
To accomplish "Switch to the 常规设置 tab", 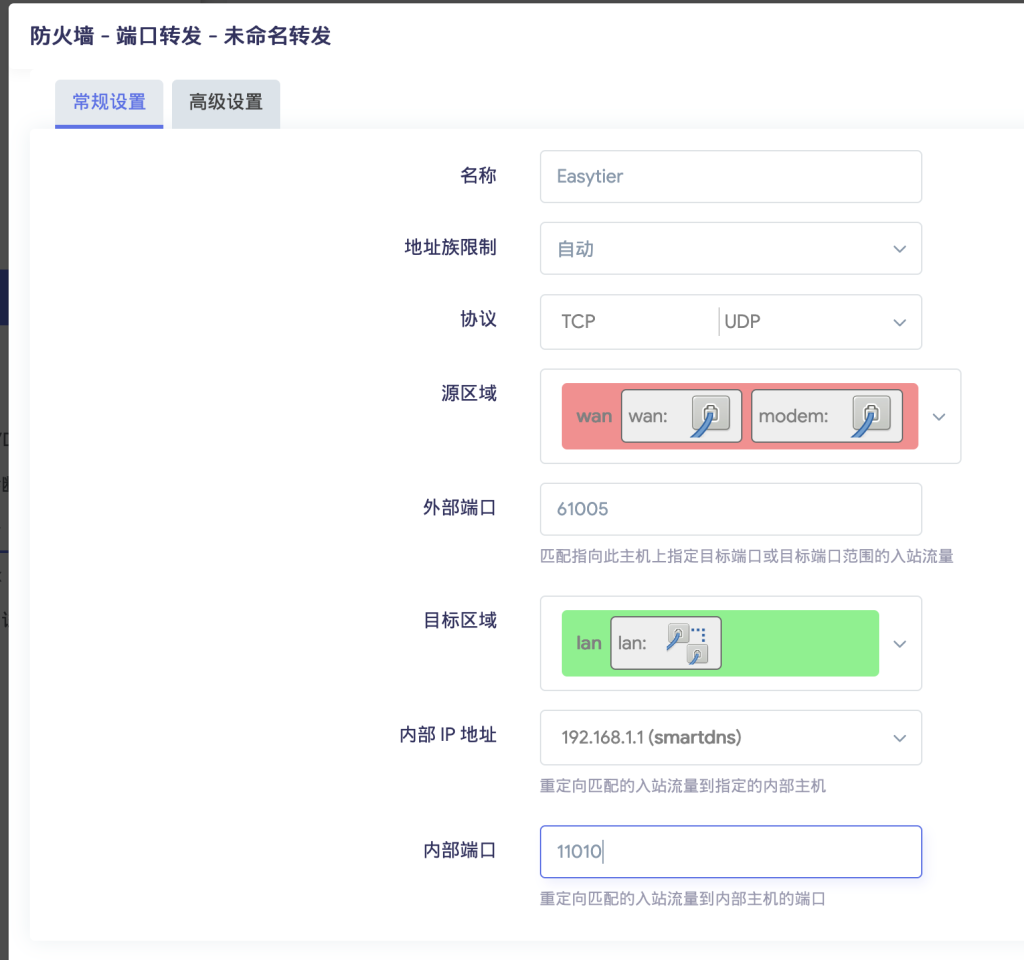I will 109,102.
